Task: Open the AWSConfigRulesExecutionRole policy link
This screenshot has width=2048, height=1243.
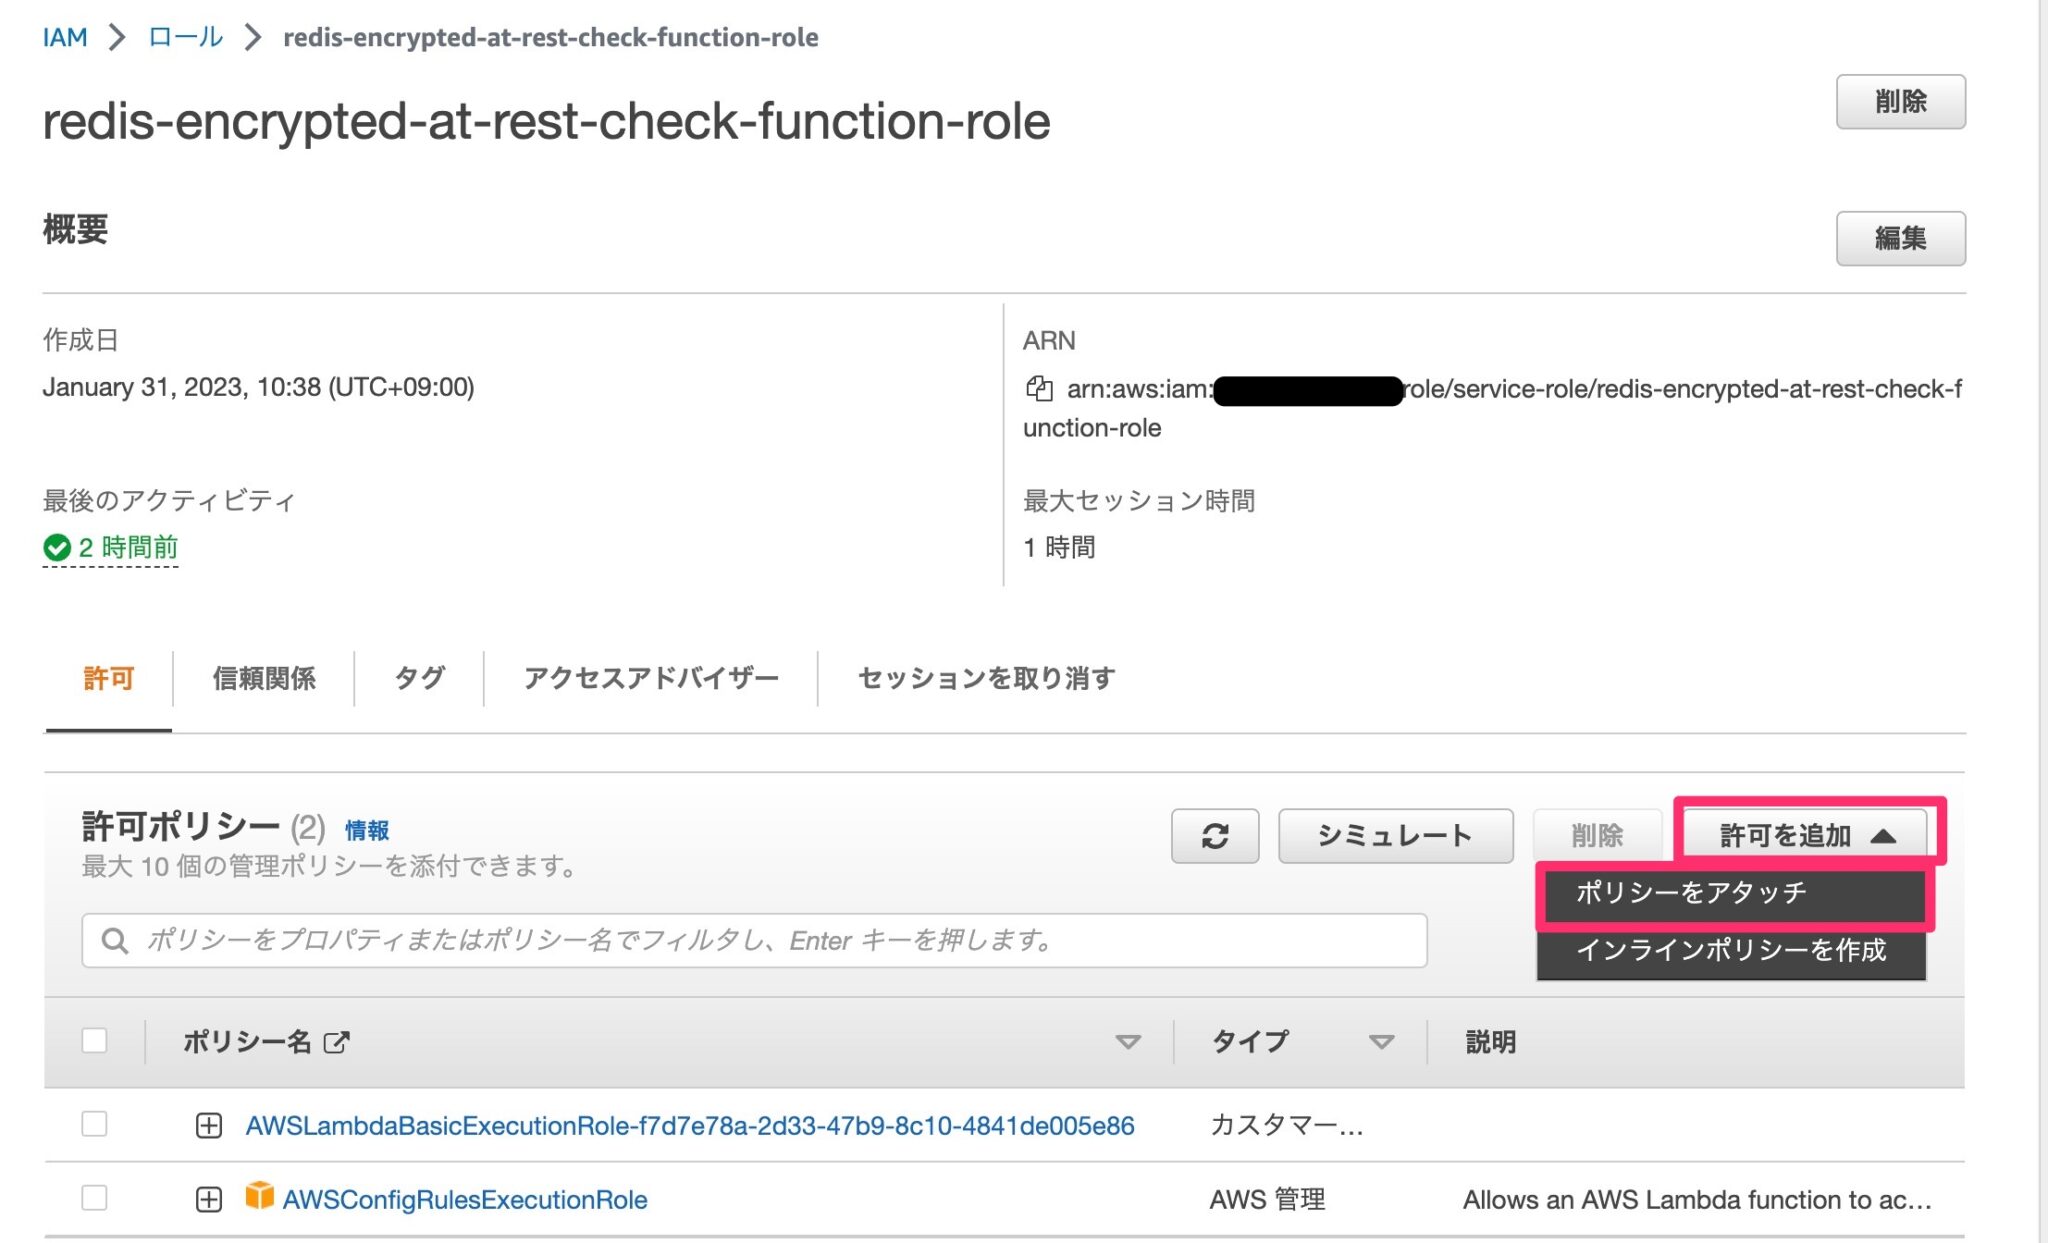Action: coord(464,1199)
